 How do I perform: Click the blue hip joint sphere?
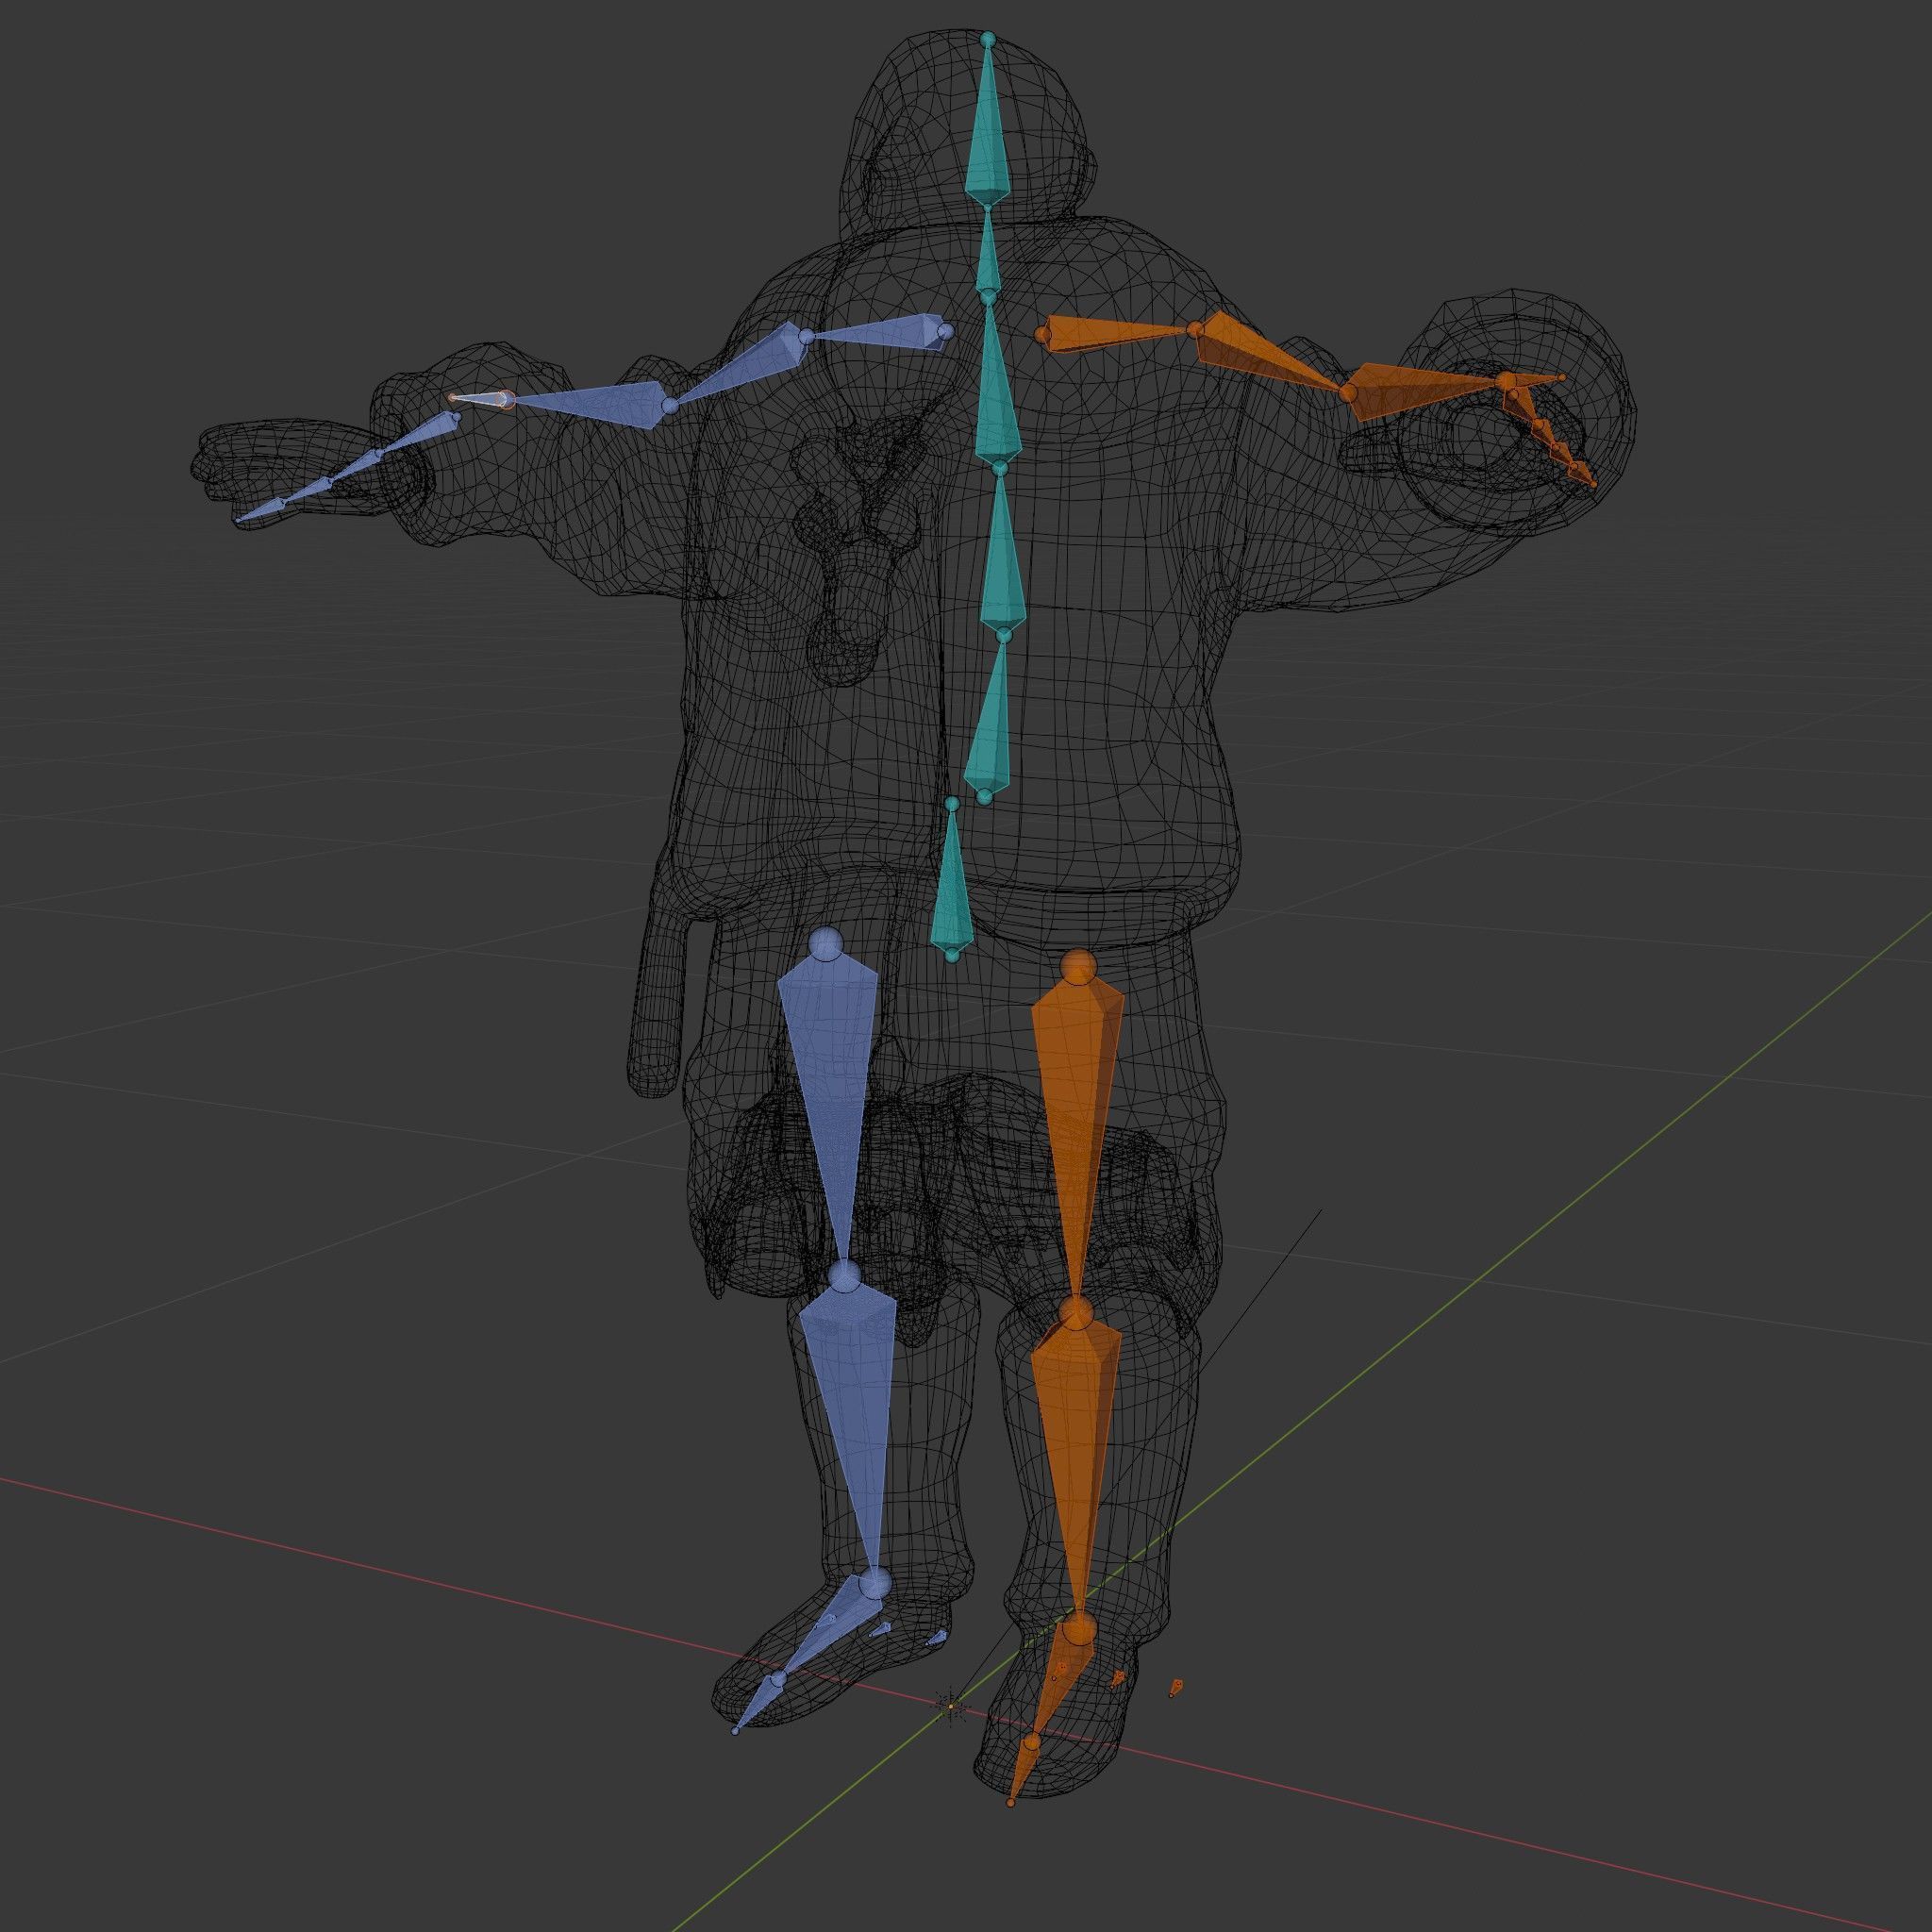(x=826, y=944)
